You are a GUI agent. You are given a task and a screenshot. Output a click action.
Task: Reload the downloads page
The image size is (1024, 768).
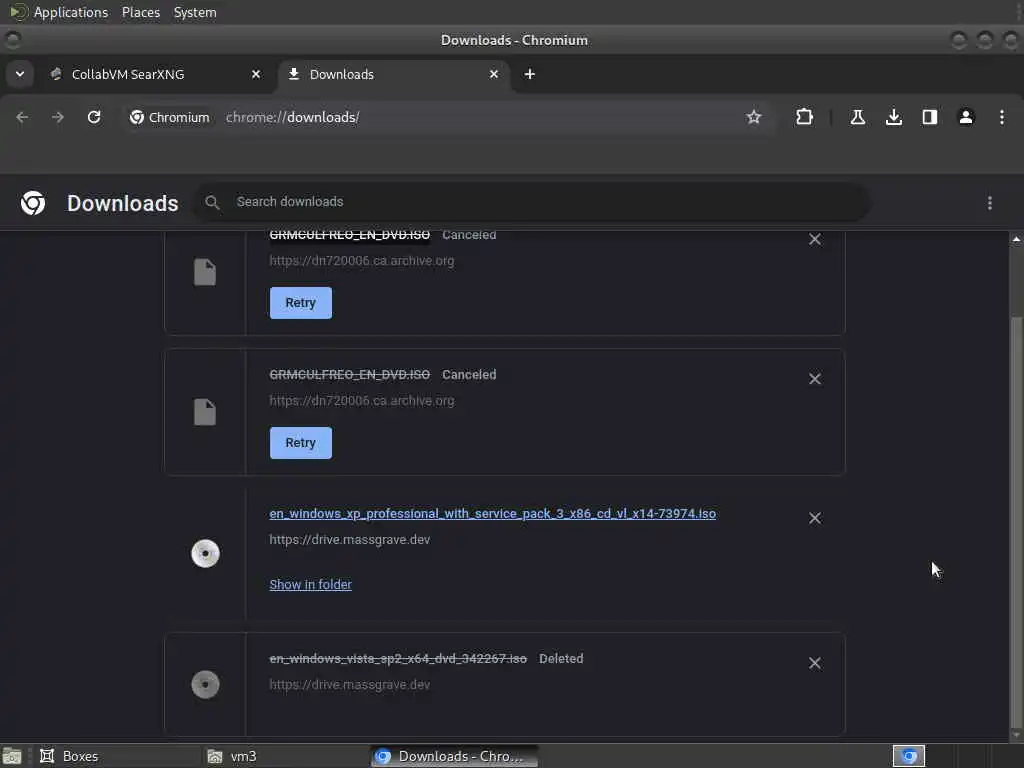pyautogui.click(x=94, y=117)
